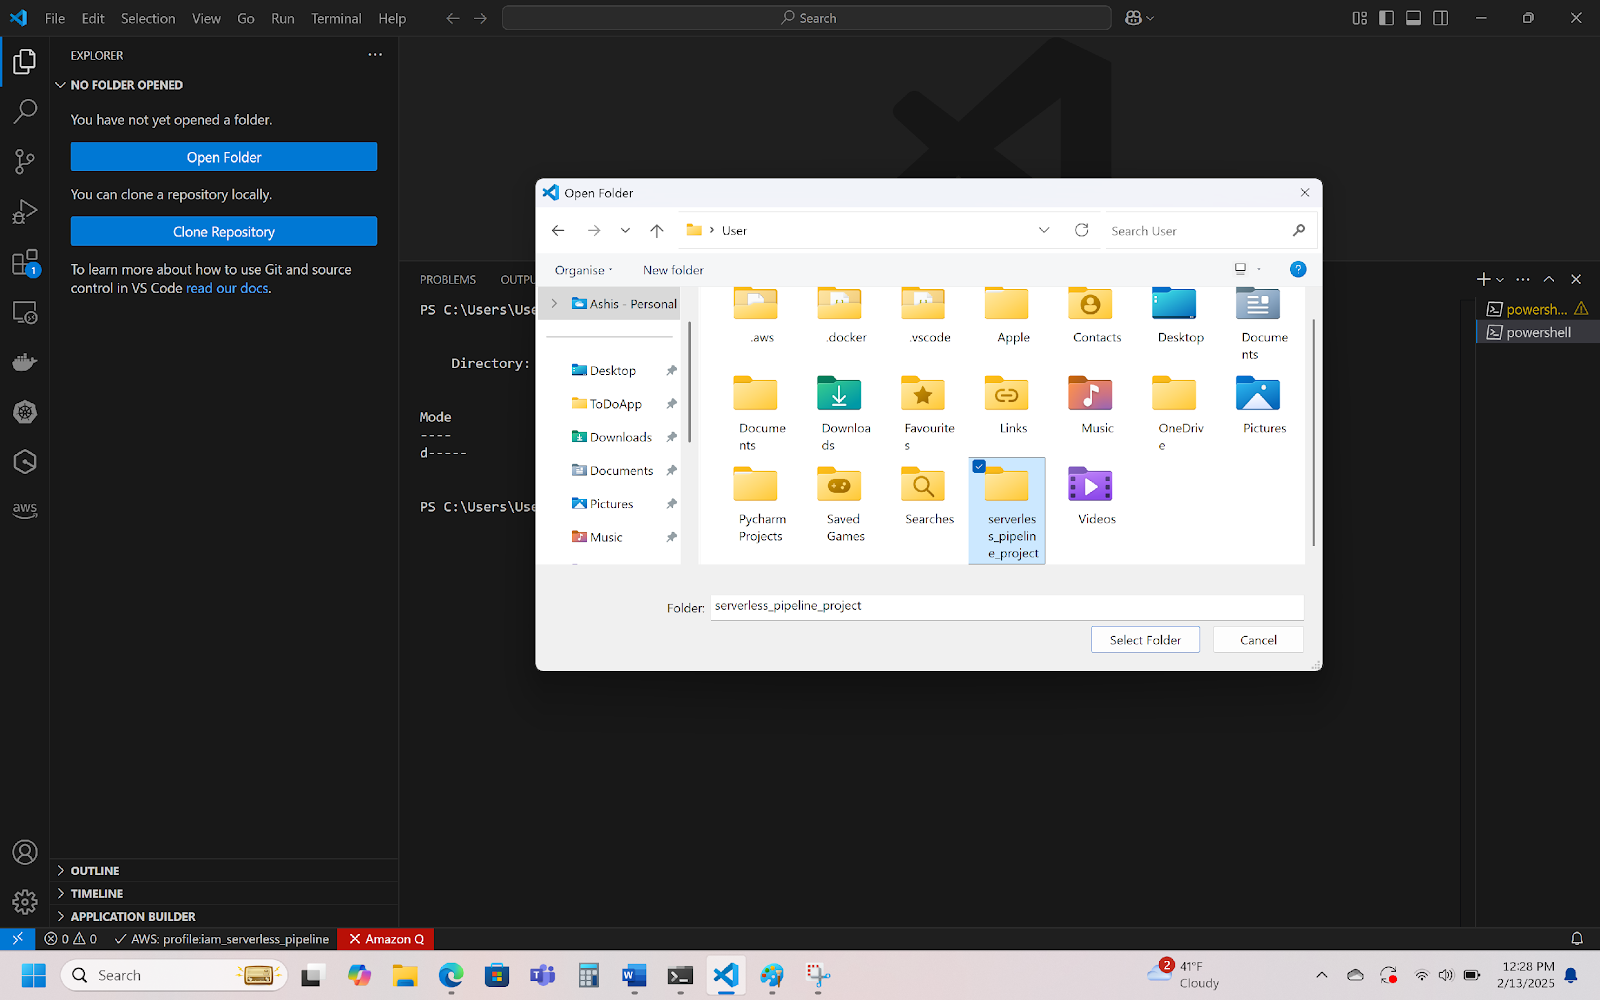Open notifications bell in status bar
This screenshot has width=1600, height=1000.
pos(1577,939)
